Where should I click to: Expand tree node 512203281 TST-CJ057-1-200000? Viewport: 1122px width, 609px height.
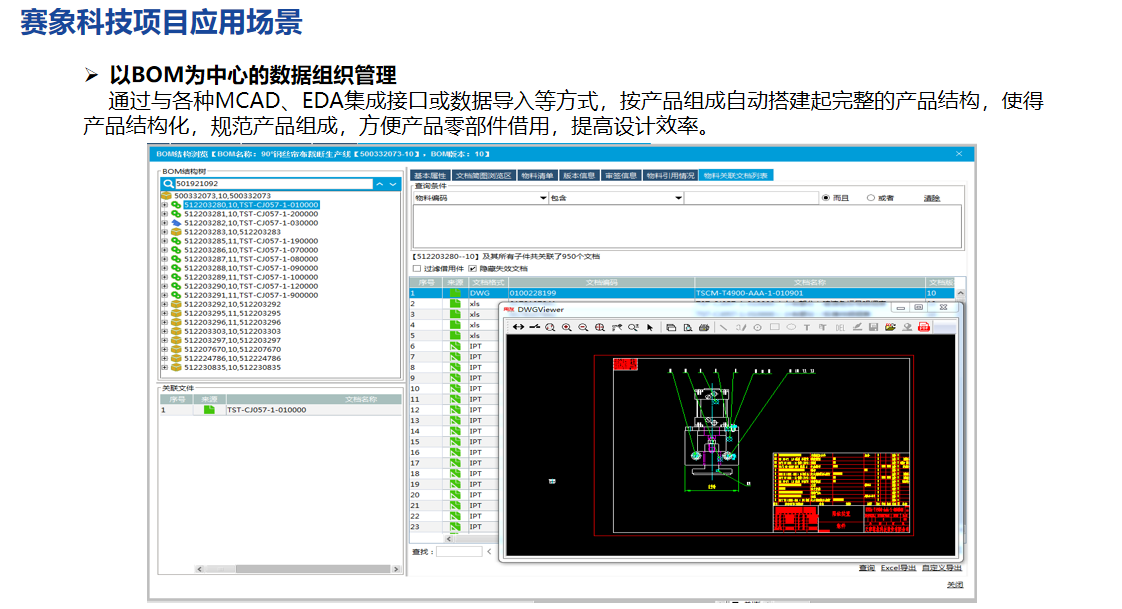[x=164, y=214]
